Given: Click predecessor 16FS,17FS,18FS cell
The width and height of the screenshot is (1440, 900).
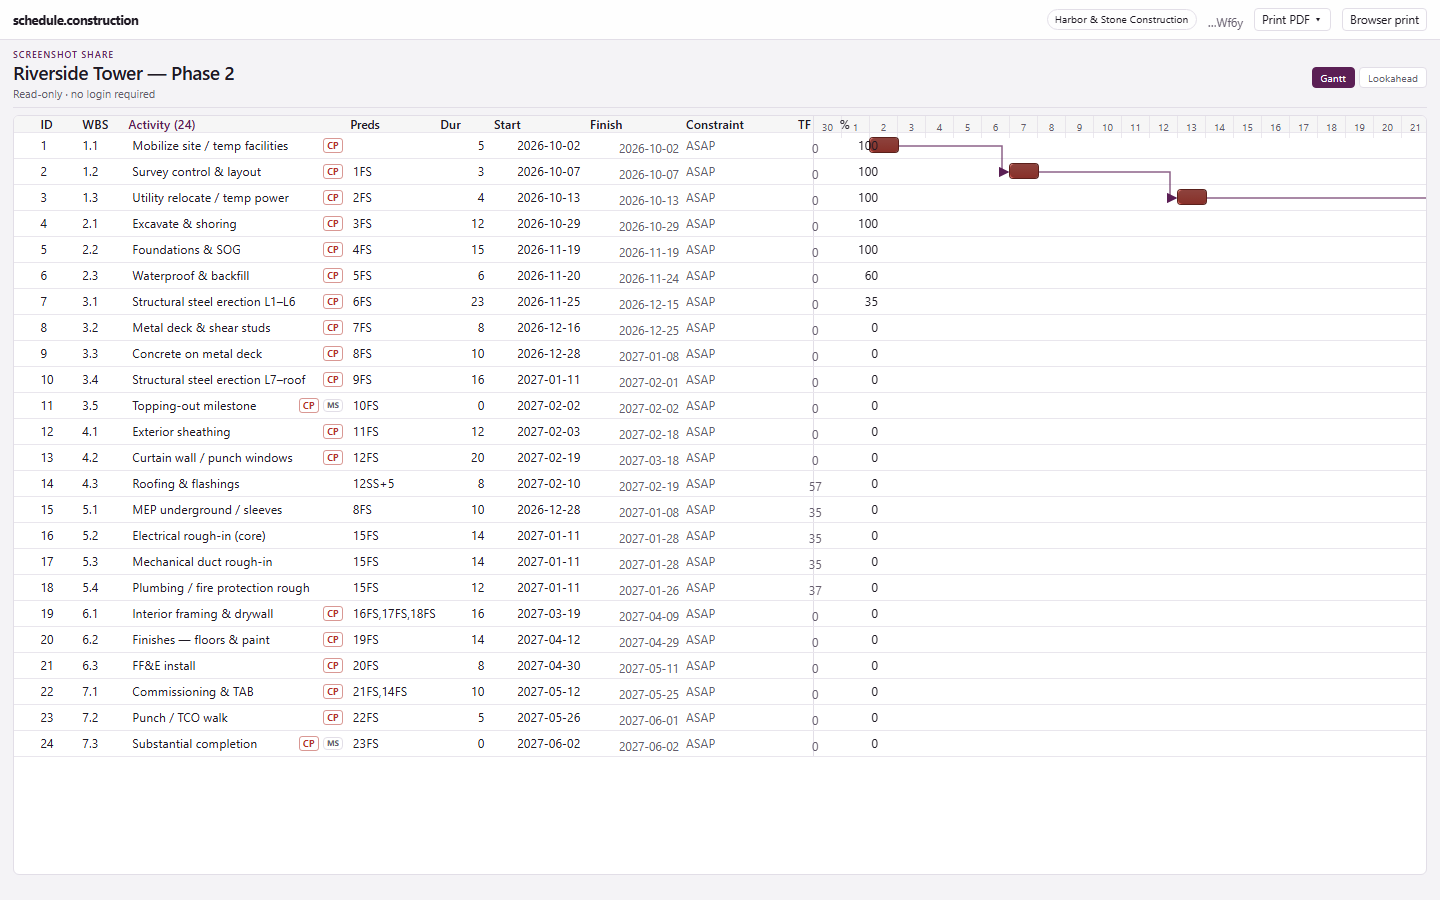Looking at the screenshot, I should tap(394, 614).
